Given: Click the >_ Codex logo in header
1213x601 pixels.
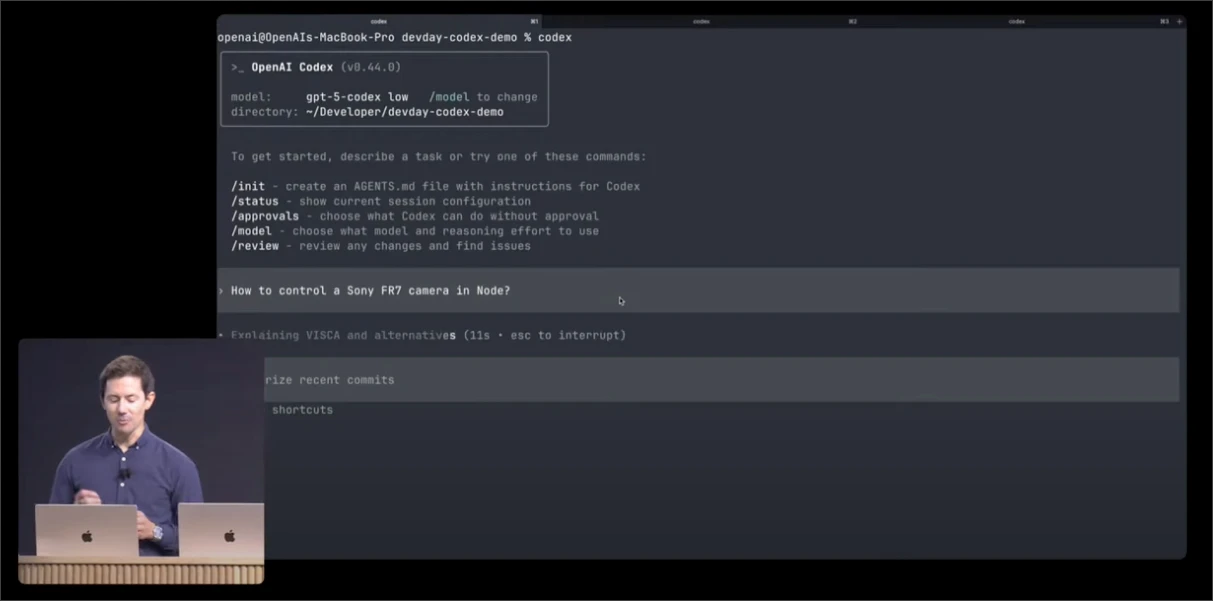Looking at the screenshot, I should point(238,68).
